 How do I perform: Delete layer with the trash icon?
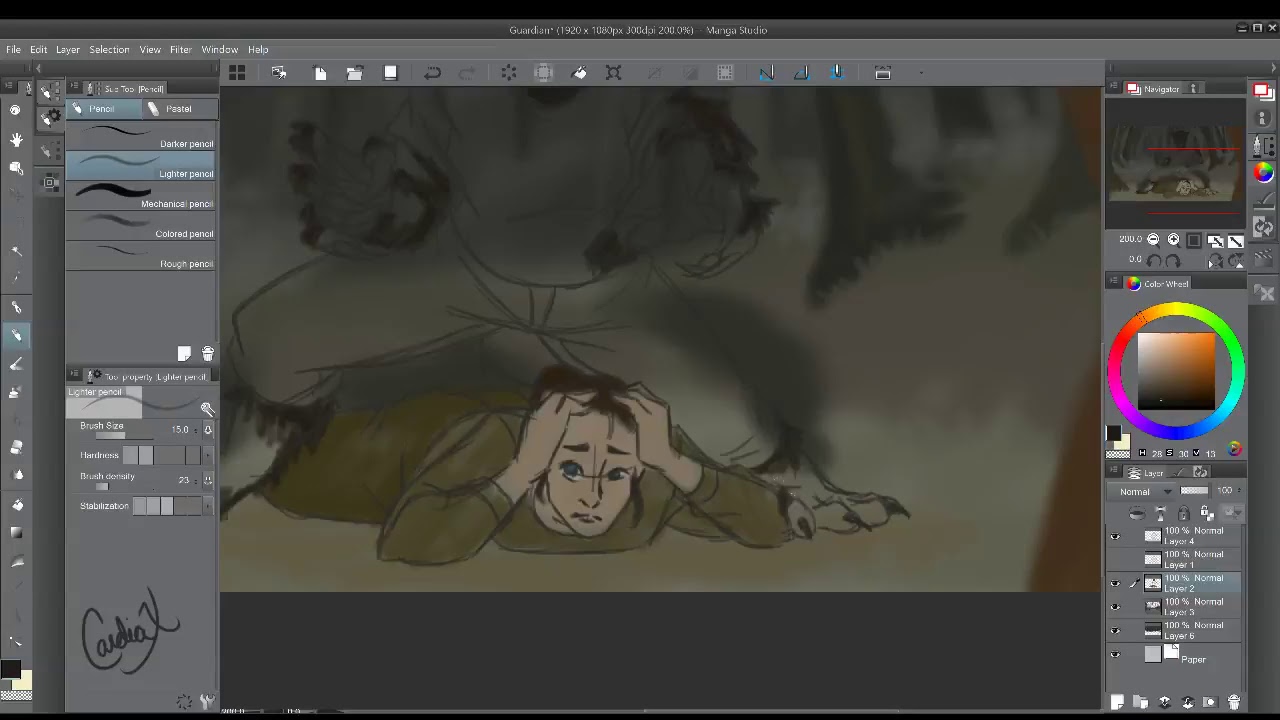tap(1234, 702)
